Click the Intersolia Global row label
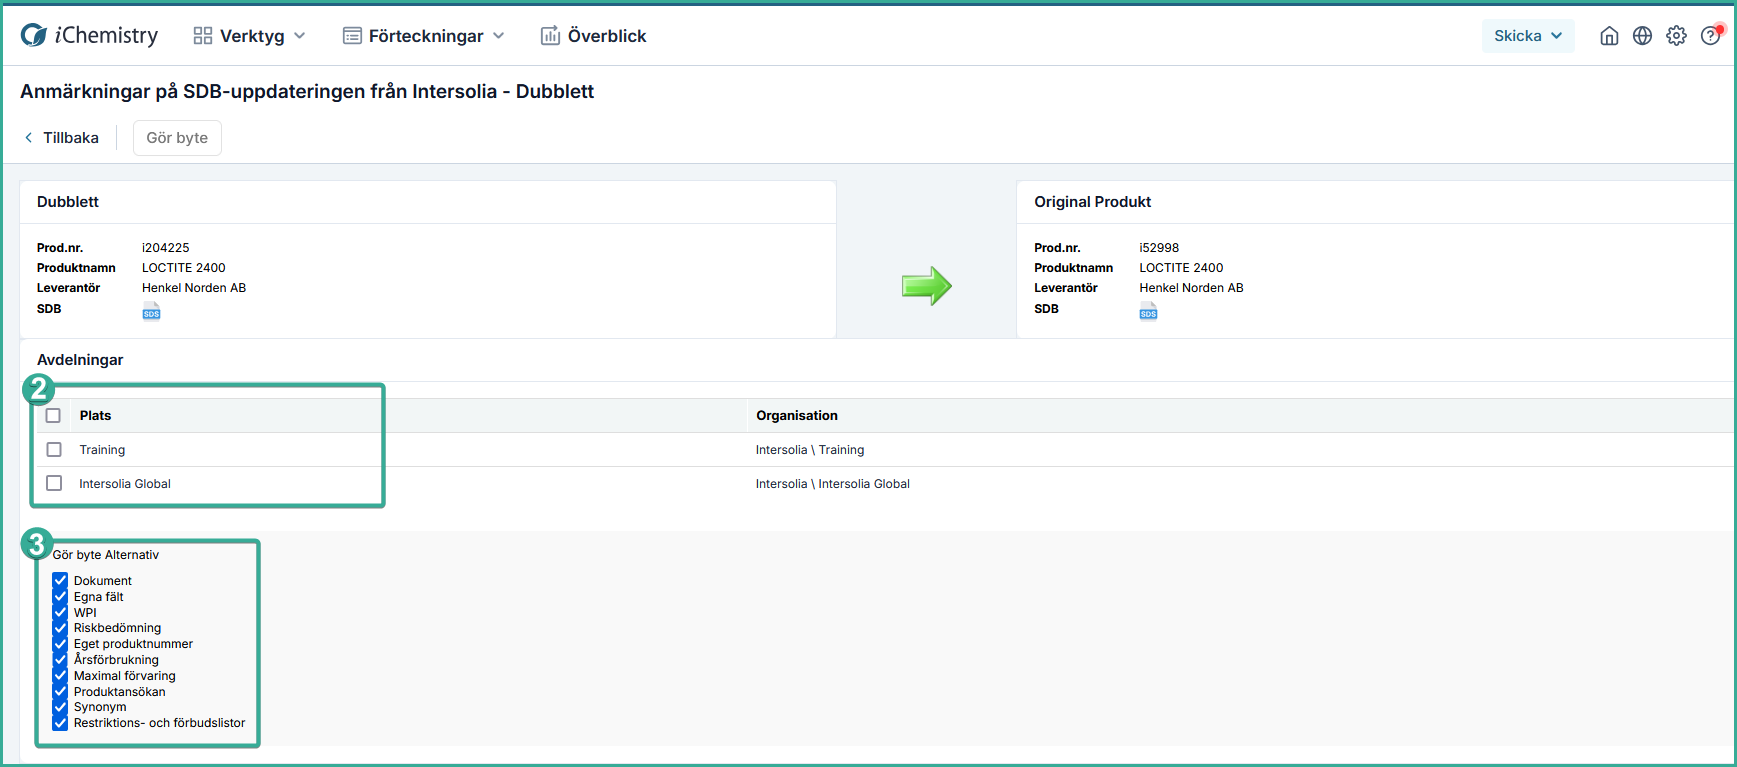 125,484
